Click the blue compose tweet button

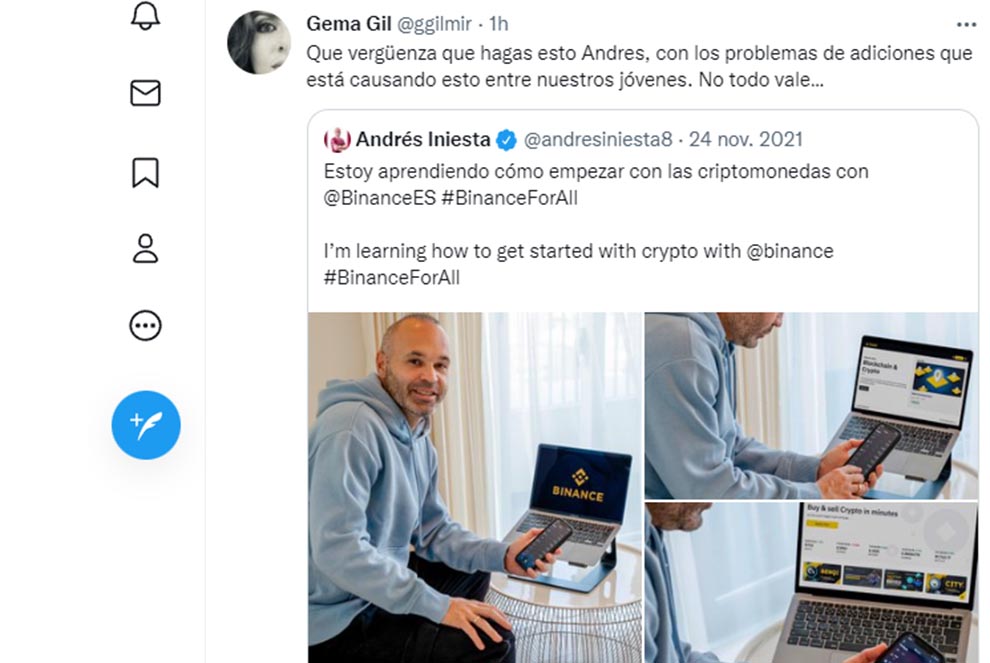coord(146,425)
